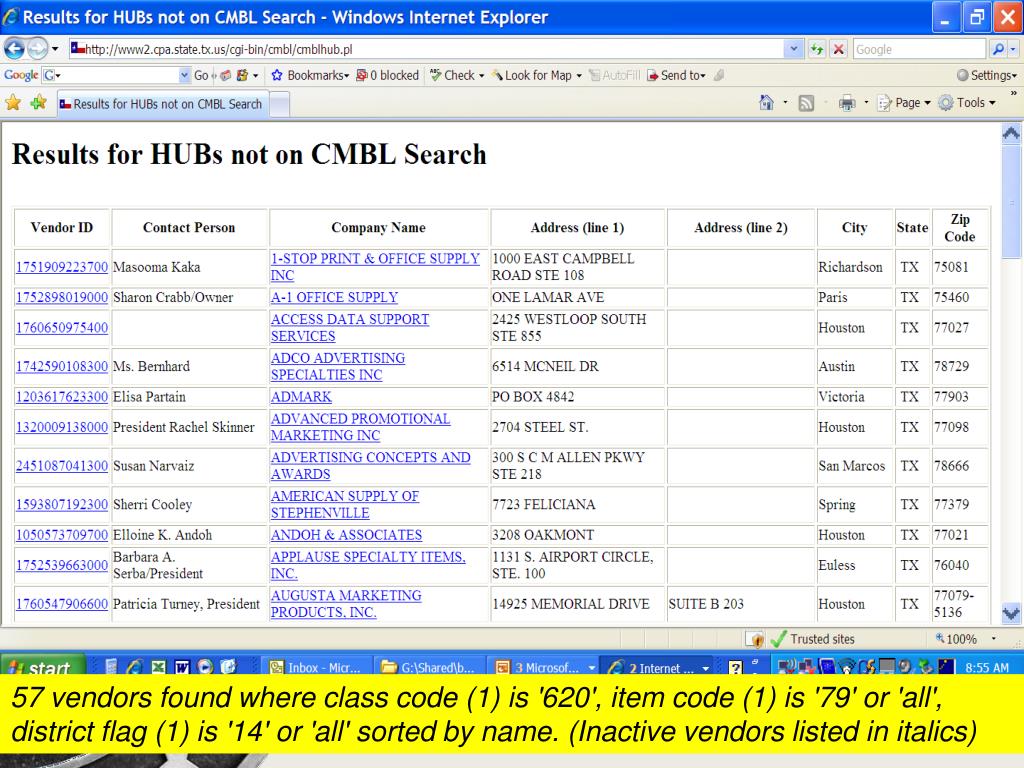
Task: Expand Google Toolbar search history dropdown
Action: pyautogui.click(x=184, y=75)
